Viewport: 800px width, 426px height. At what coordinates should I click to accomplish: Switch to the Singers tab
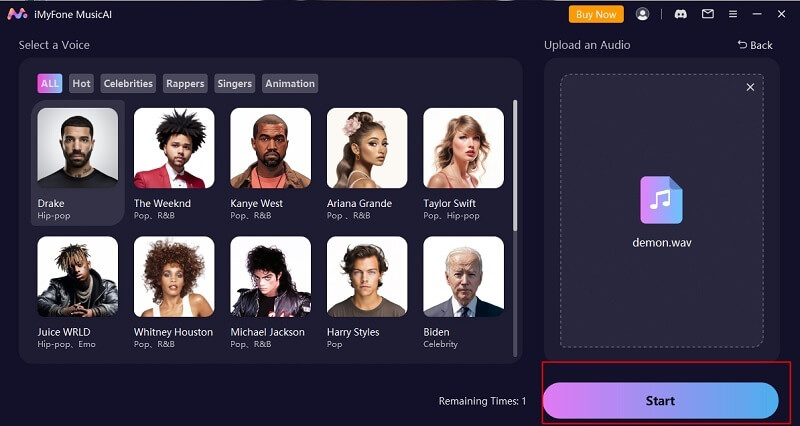[235, 84]
